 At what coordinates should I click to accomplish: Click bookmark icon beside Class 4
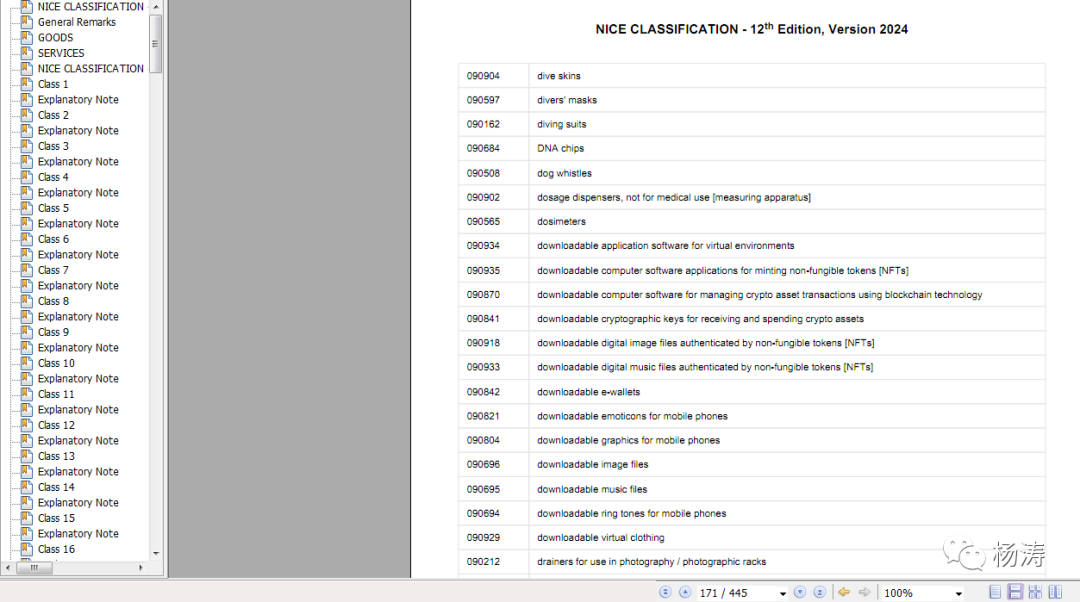[27, 176]
